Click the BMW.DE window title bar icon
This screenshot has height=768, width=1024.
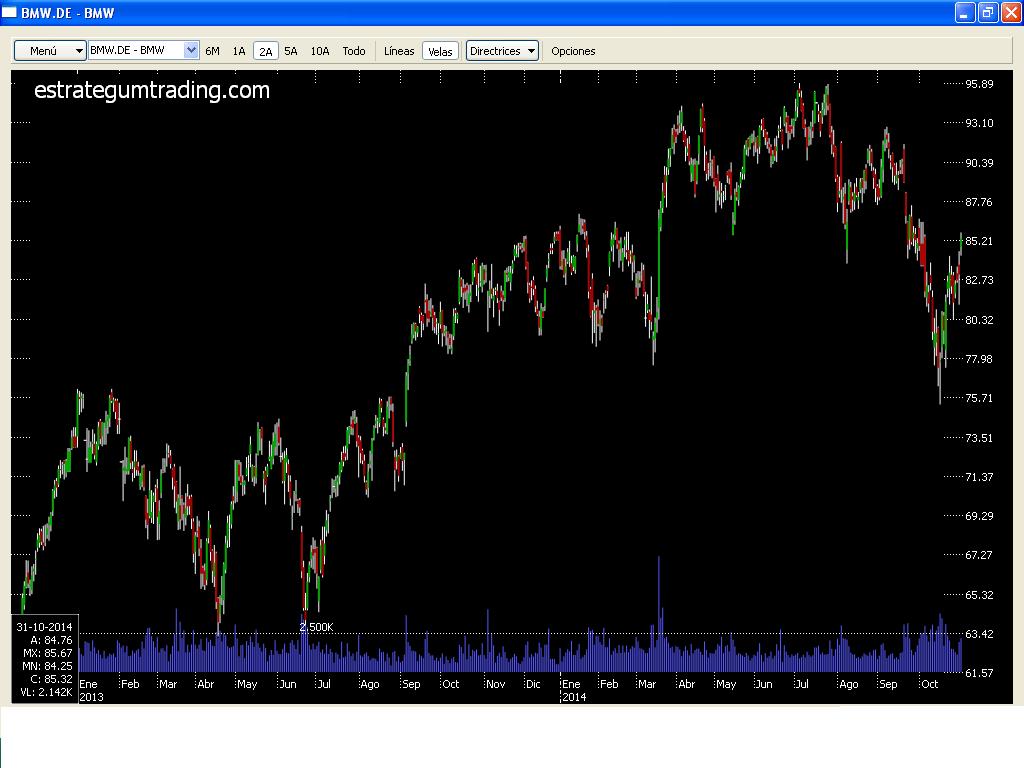(x=9, y=12)
